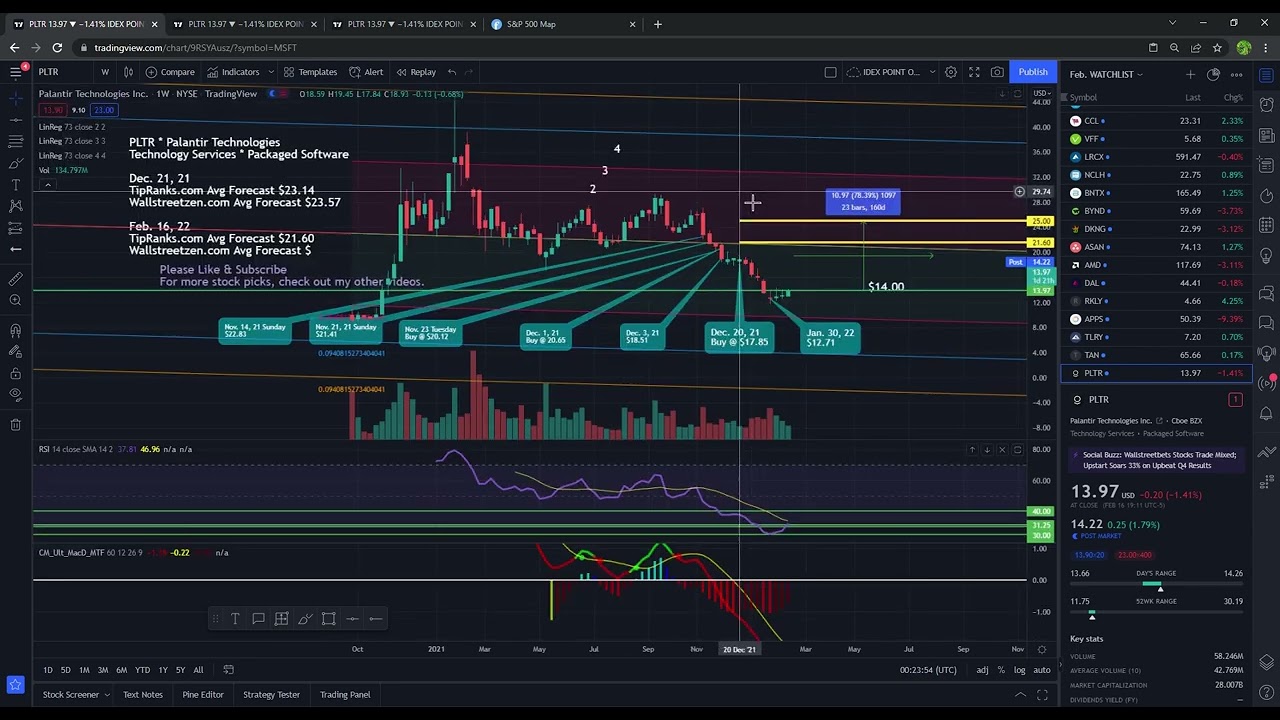Remove drawings with trash icon
Image resolution: width=1280 pixels, height=720 pixels.
[15, 425]
